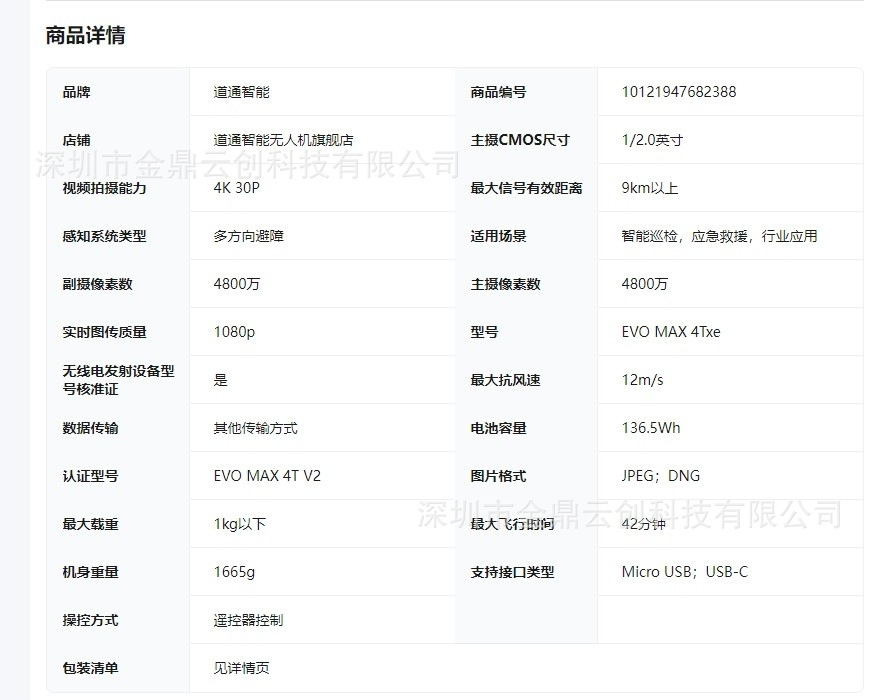Select the 电池容量 label

(498, 428)
